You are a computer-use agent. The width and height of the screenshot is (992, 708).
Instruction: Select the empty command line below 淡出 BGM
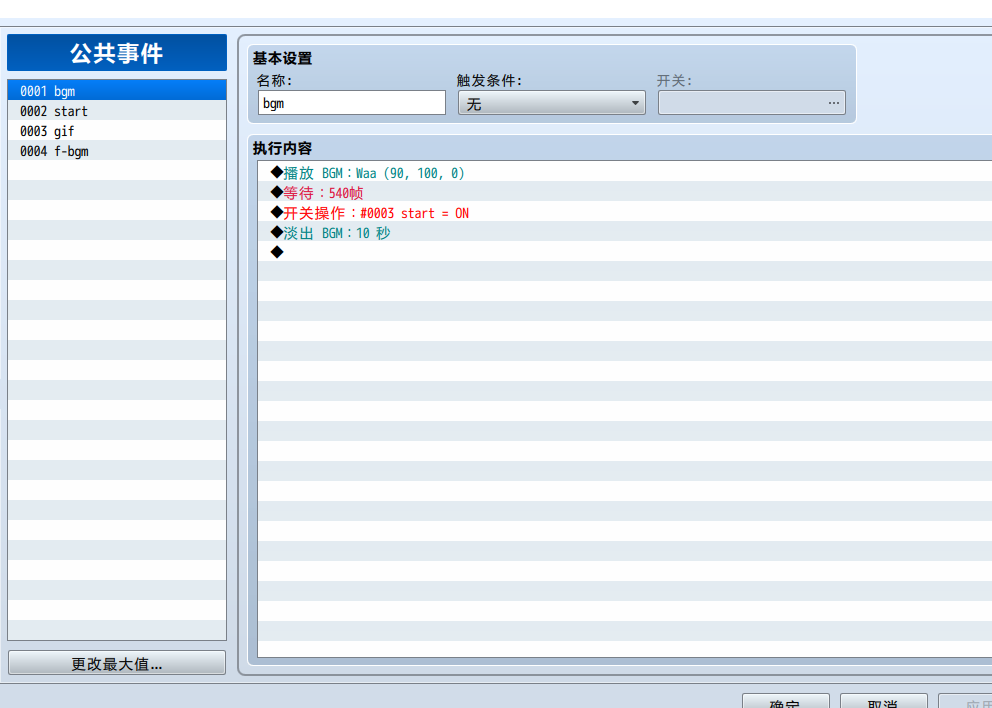click(x=624, y=252)
